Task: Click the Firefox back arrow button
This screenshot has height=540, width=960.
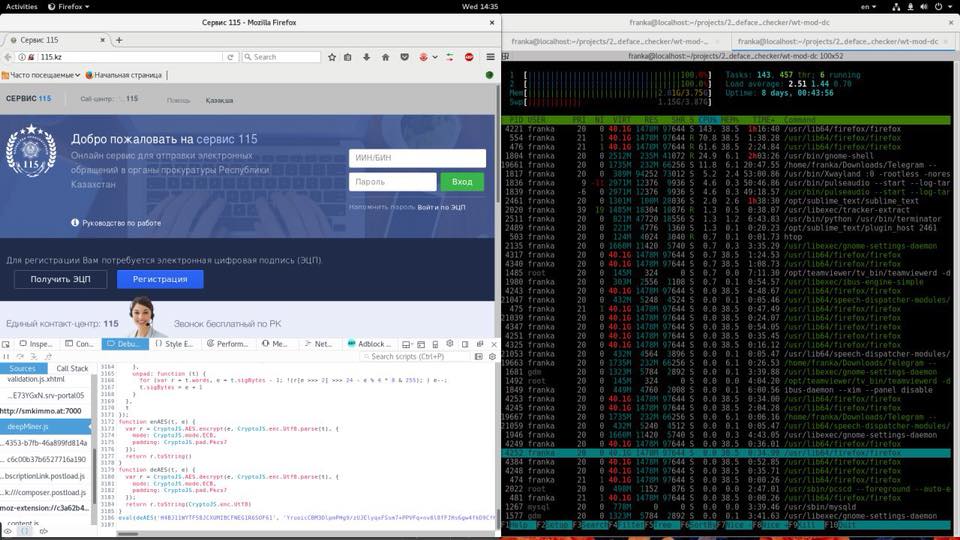Action: pos(7,57)
